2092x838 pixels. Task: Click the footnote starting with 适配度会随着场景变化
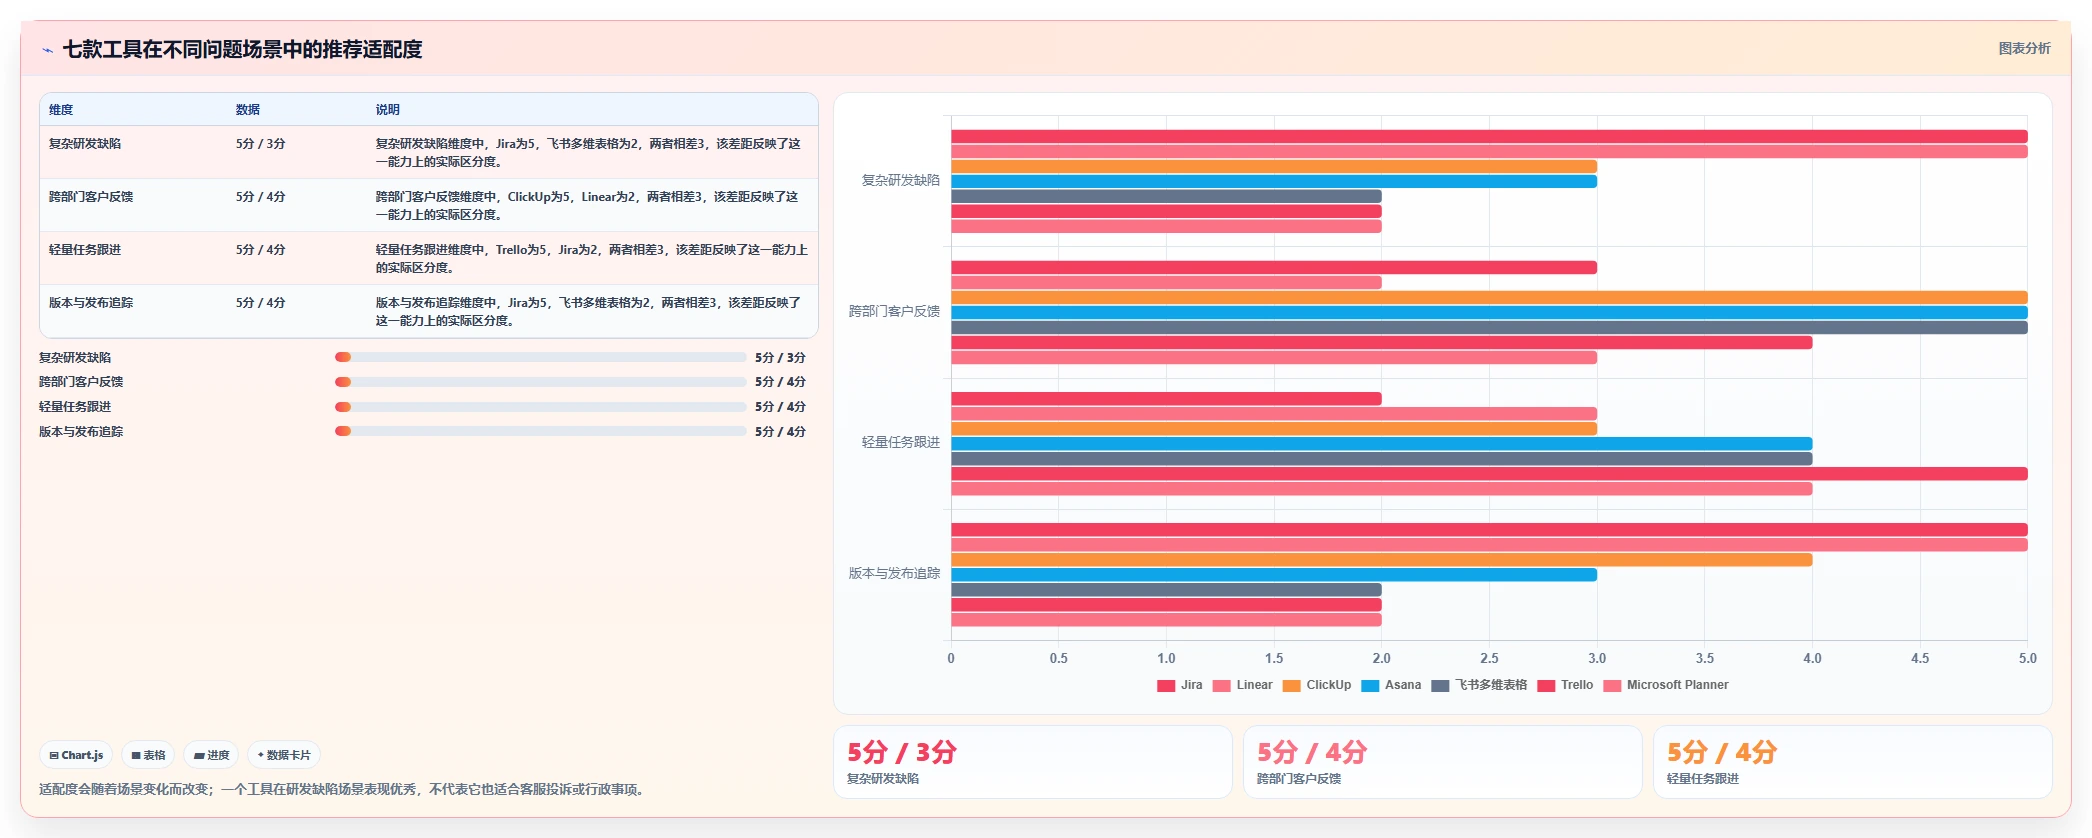pos(344,790)
